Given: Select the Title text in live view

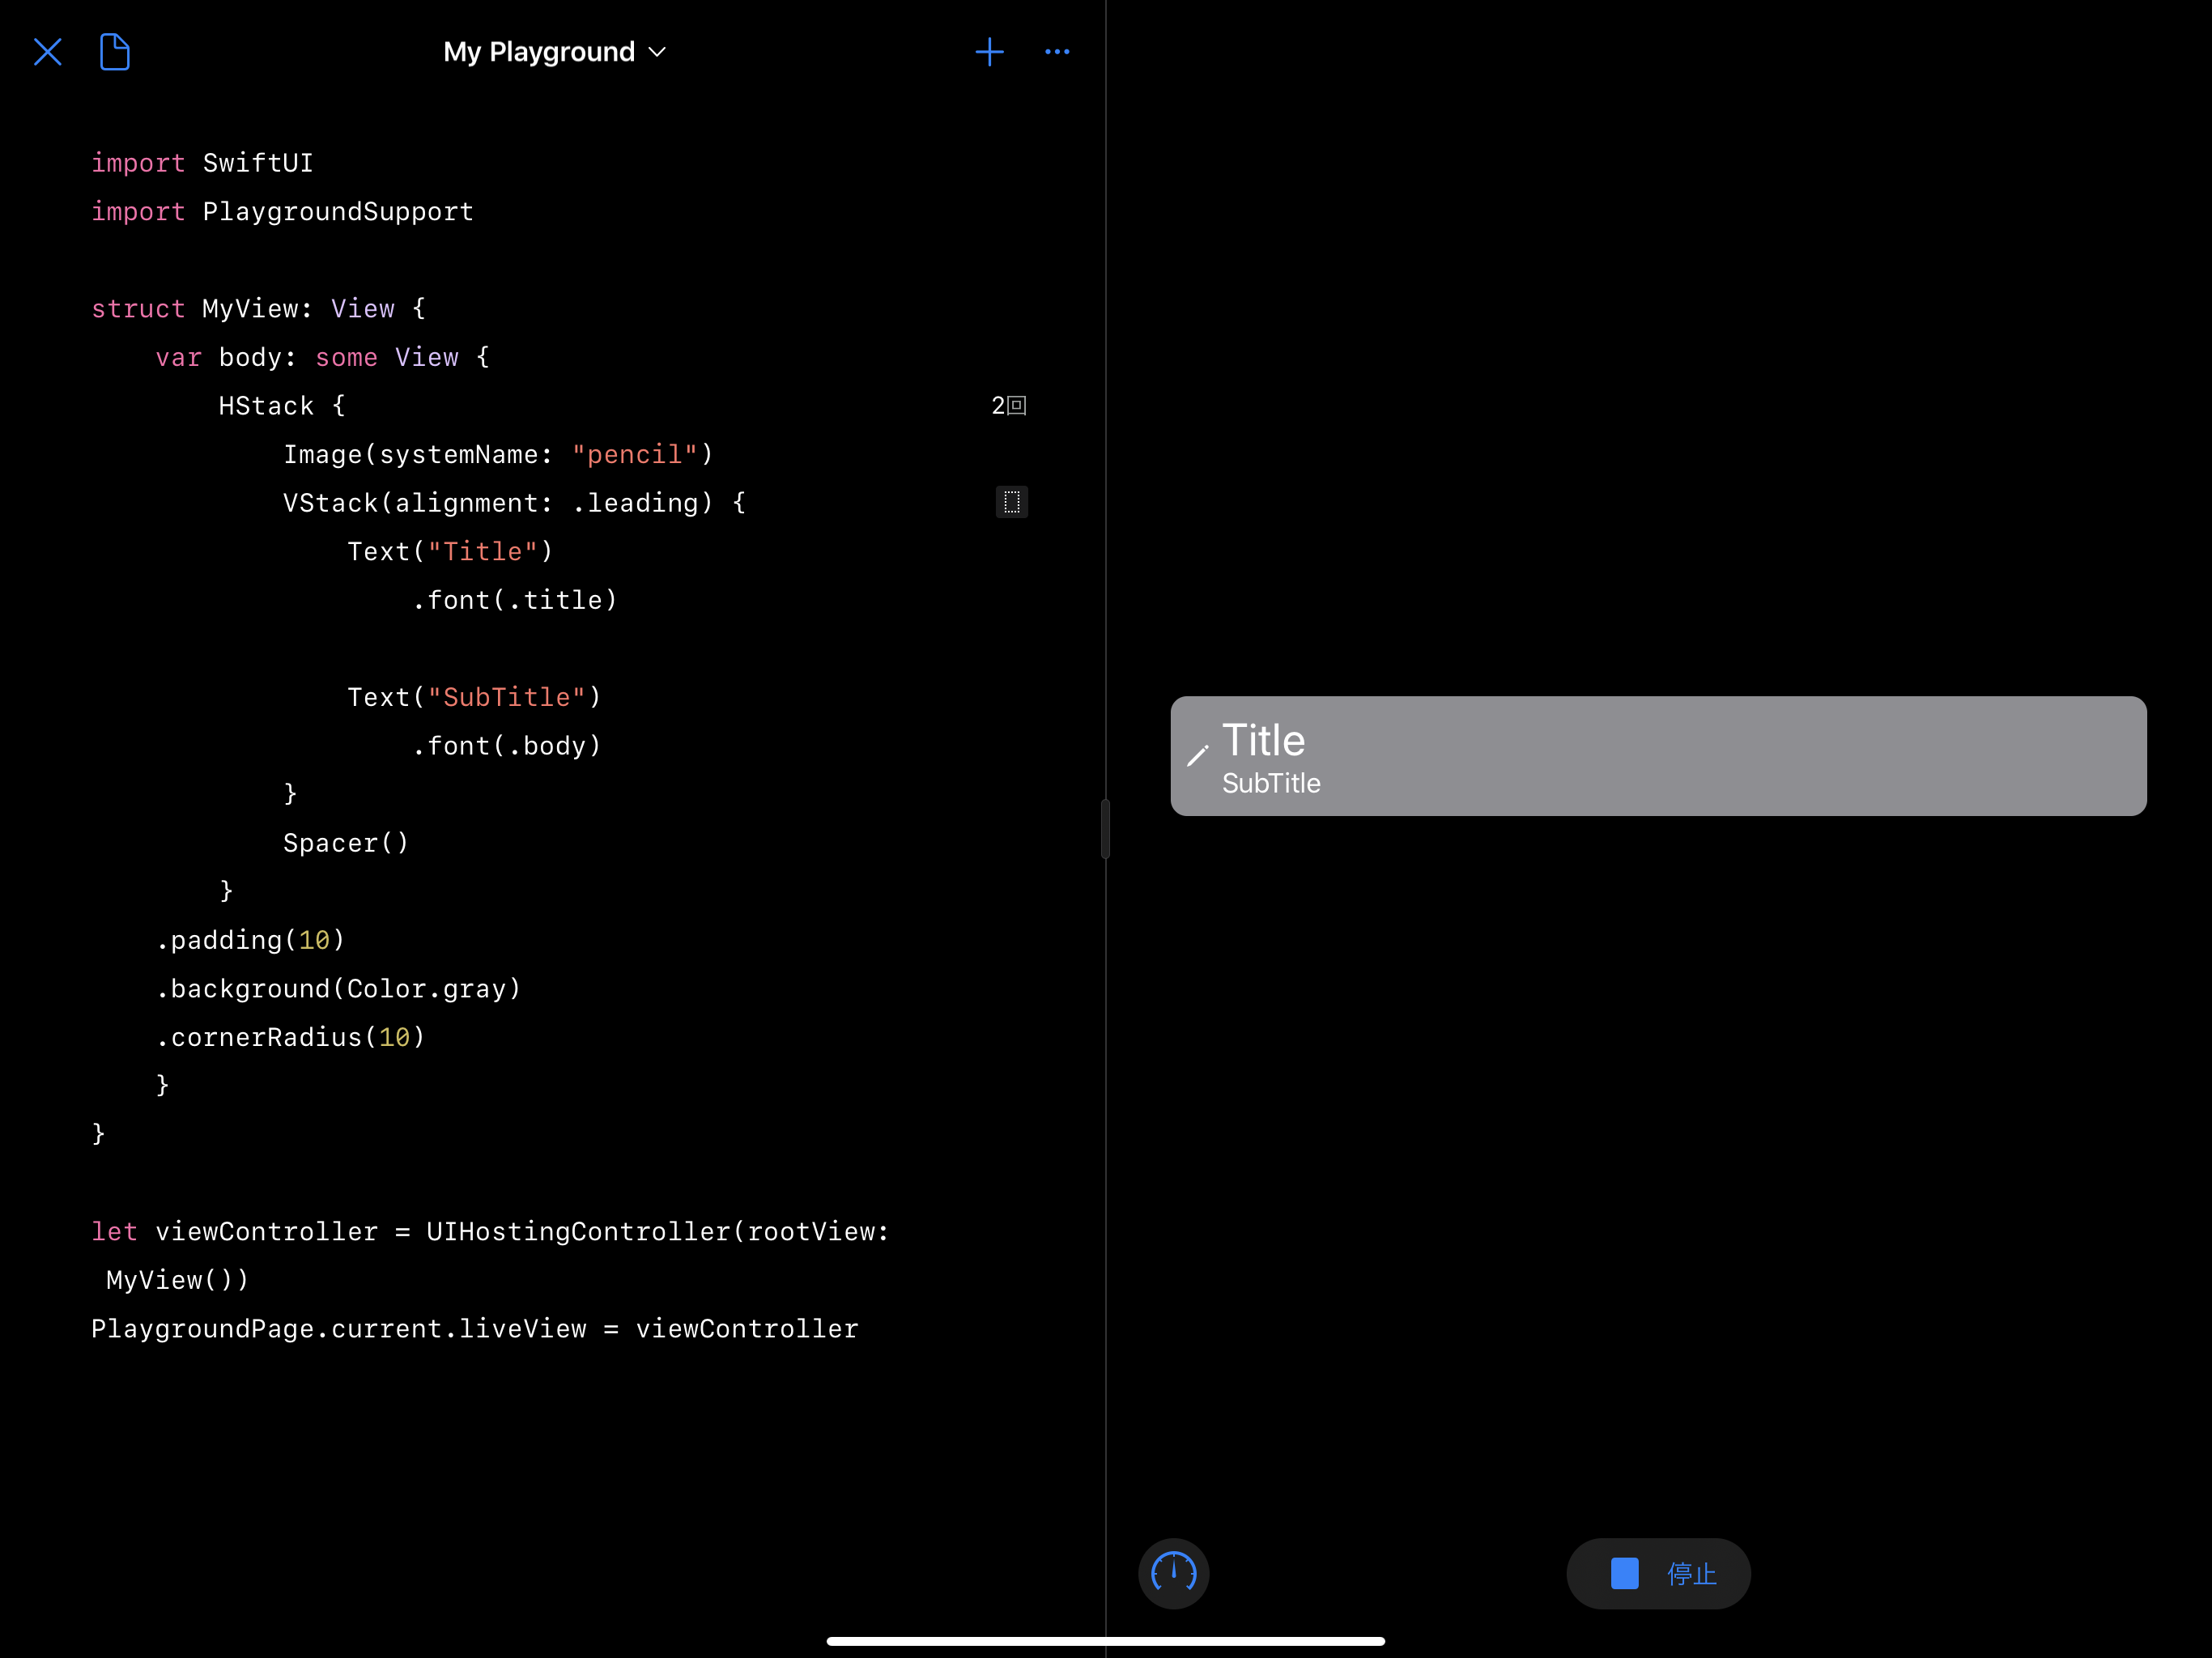Looking at the screenshot, I should 1264,740.
